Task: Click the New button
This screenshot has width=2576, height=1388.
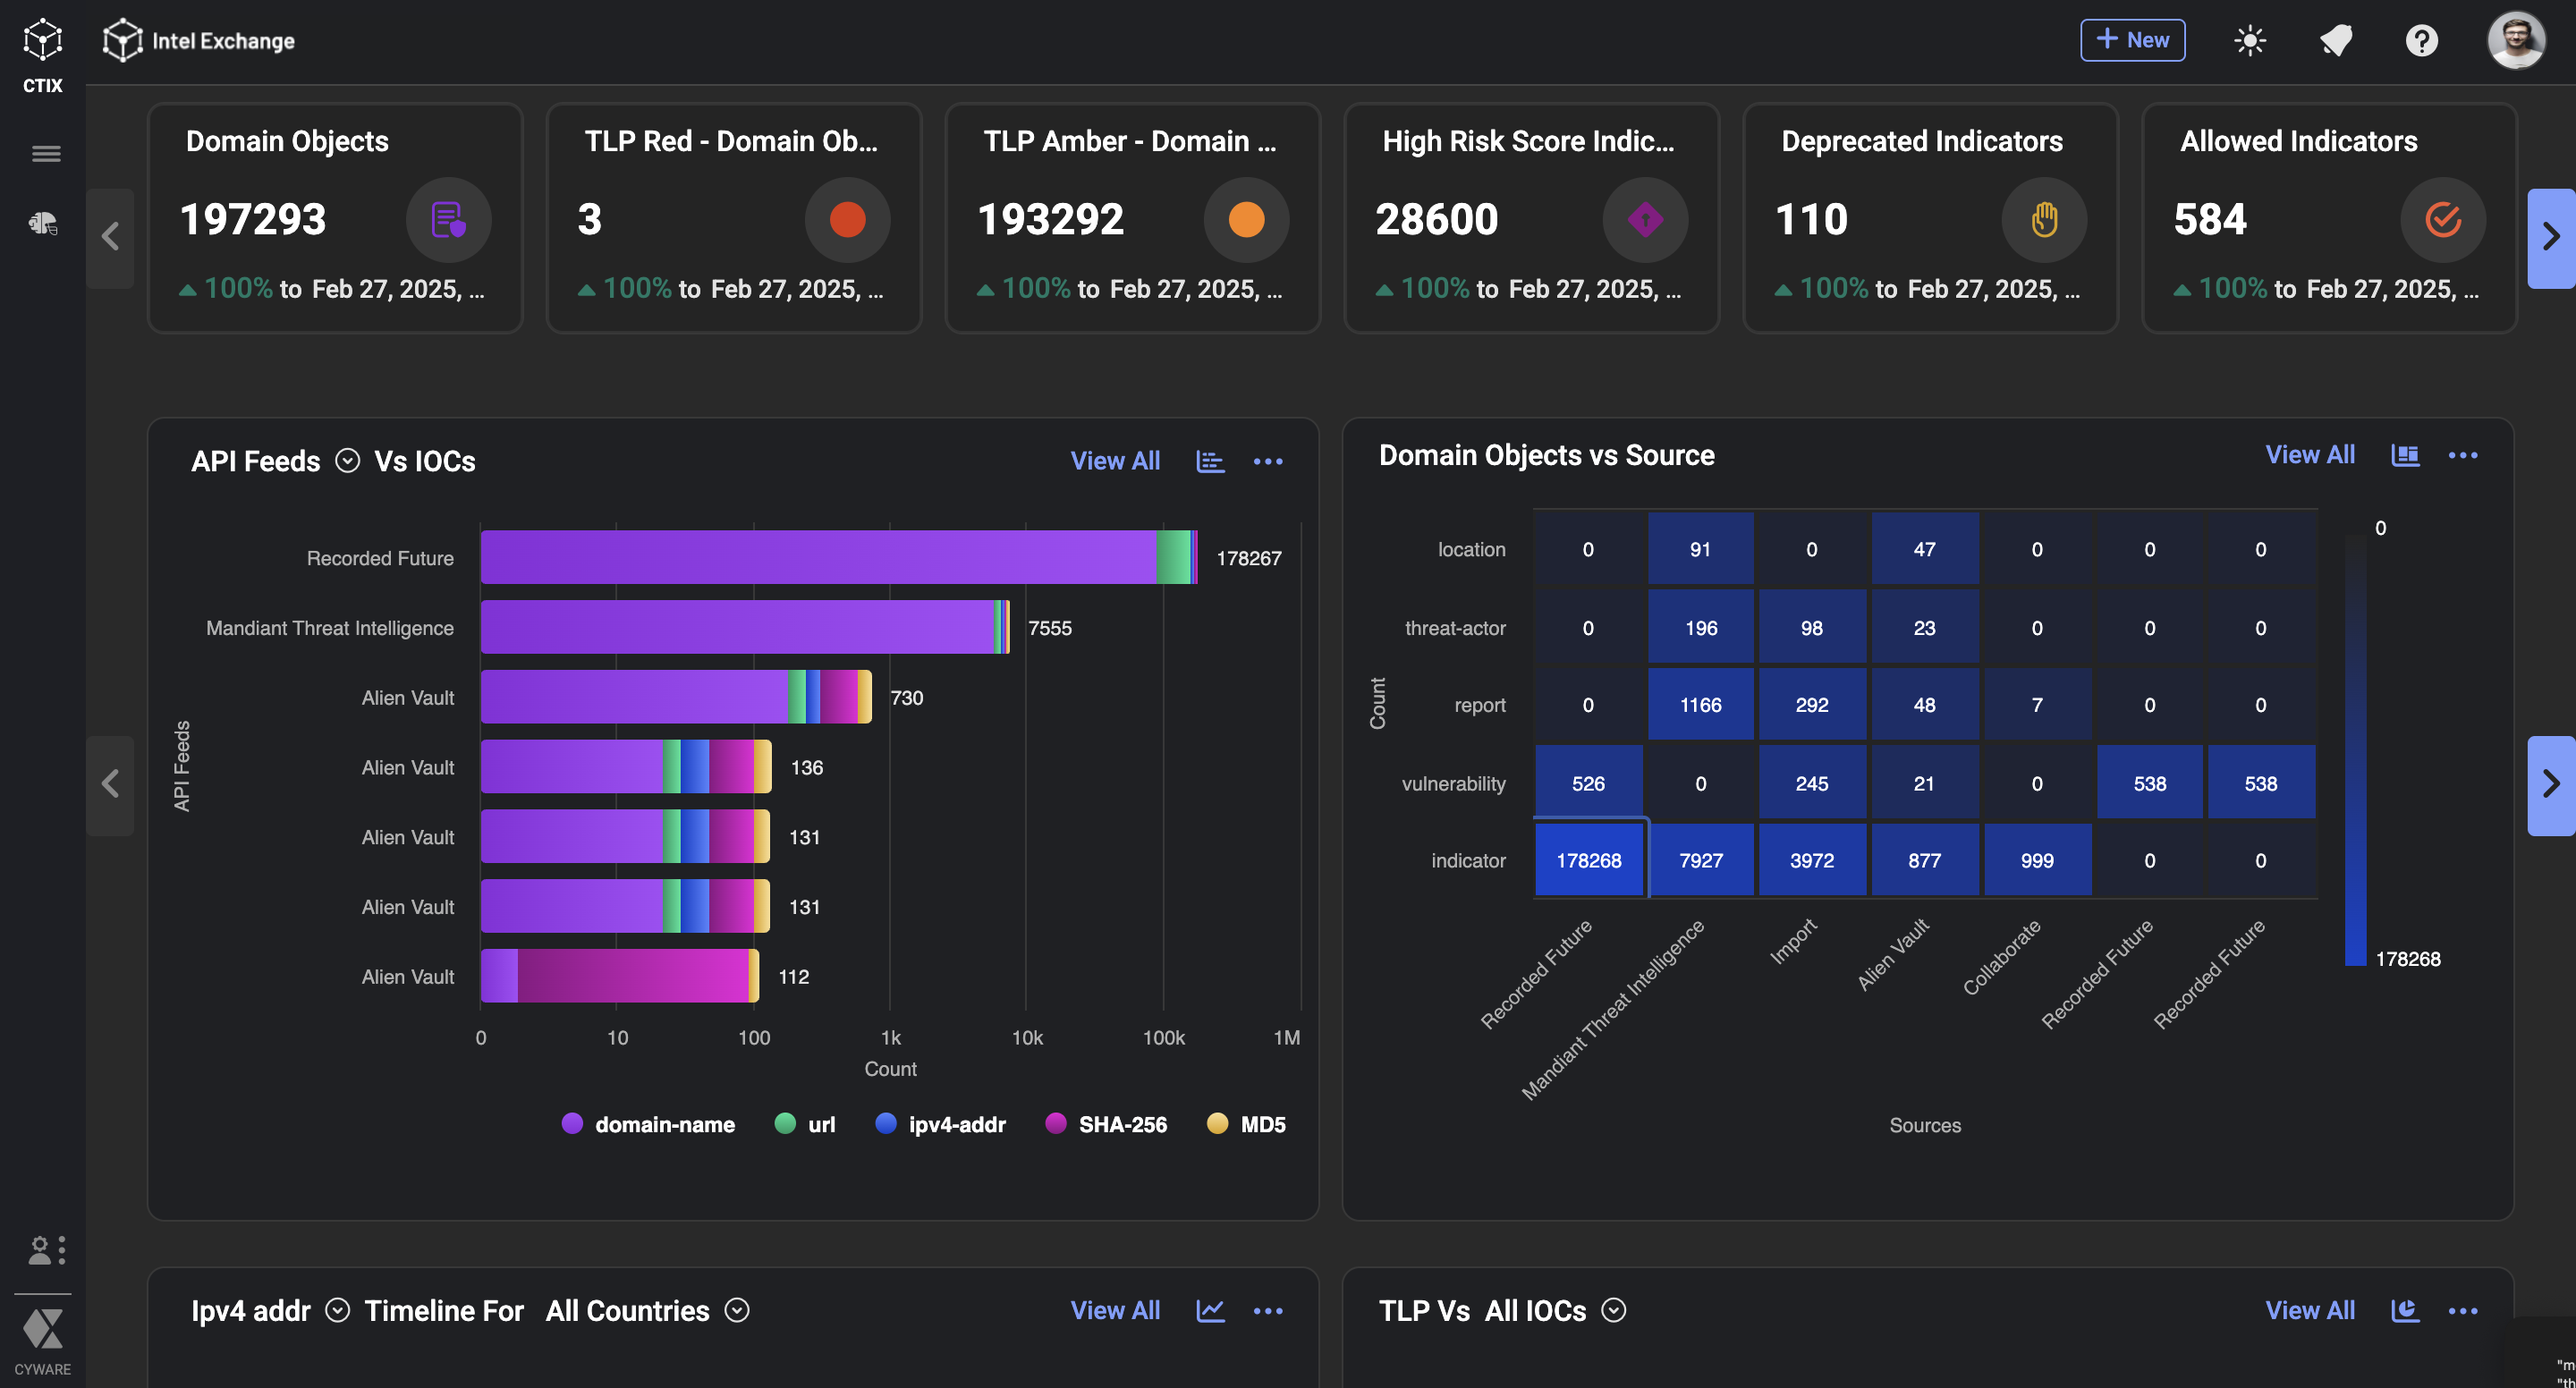Action: click(x=2132, y=40)
